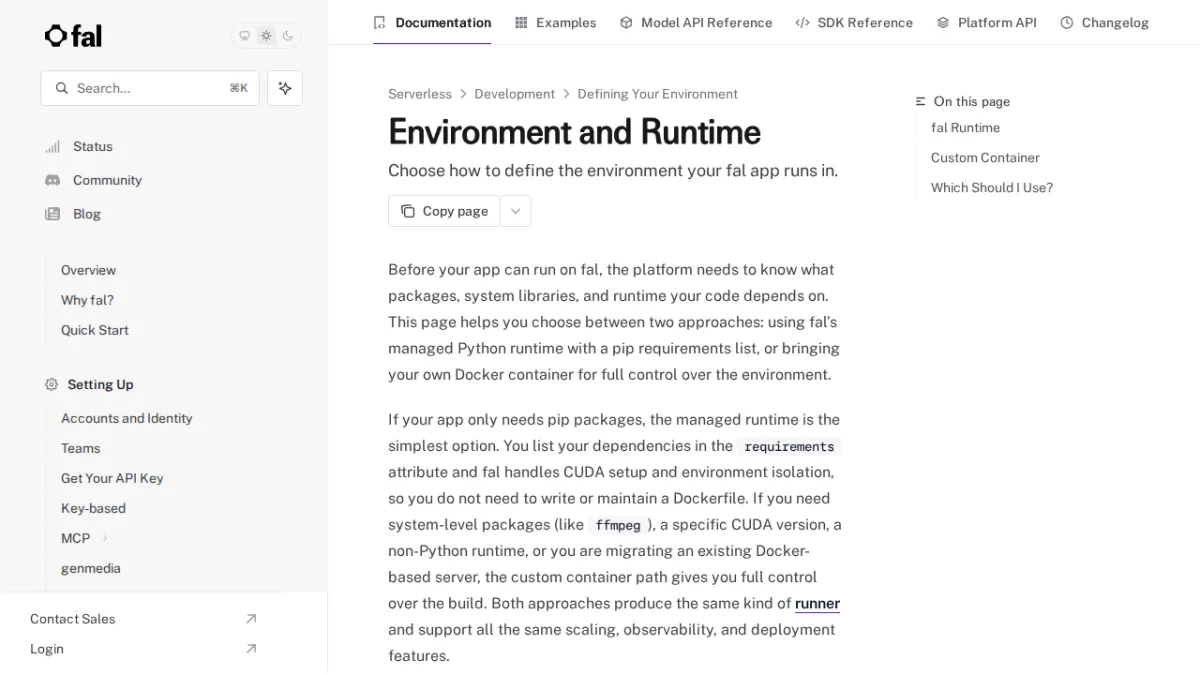Image resolution: width=1200 pixels, height=675 pixels.
Task: Switch to dark theme mode
Action: tap(288, 36)
